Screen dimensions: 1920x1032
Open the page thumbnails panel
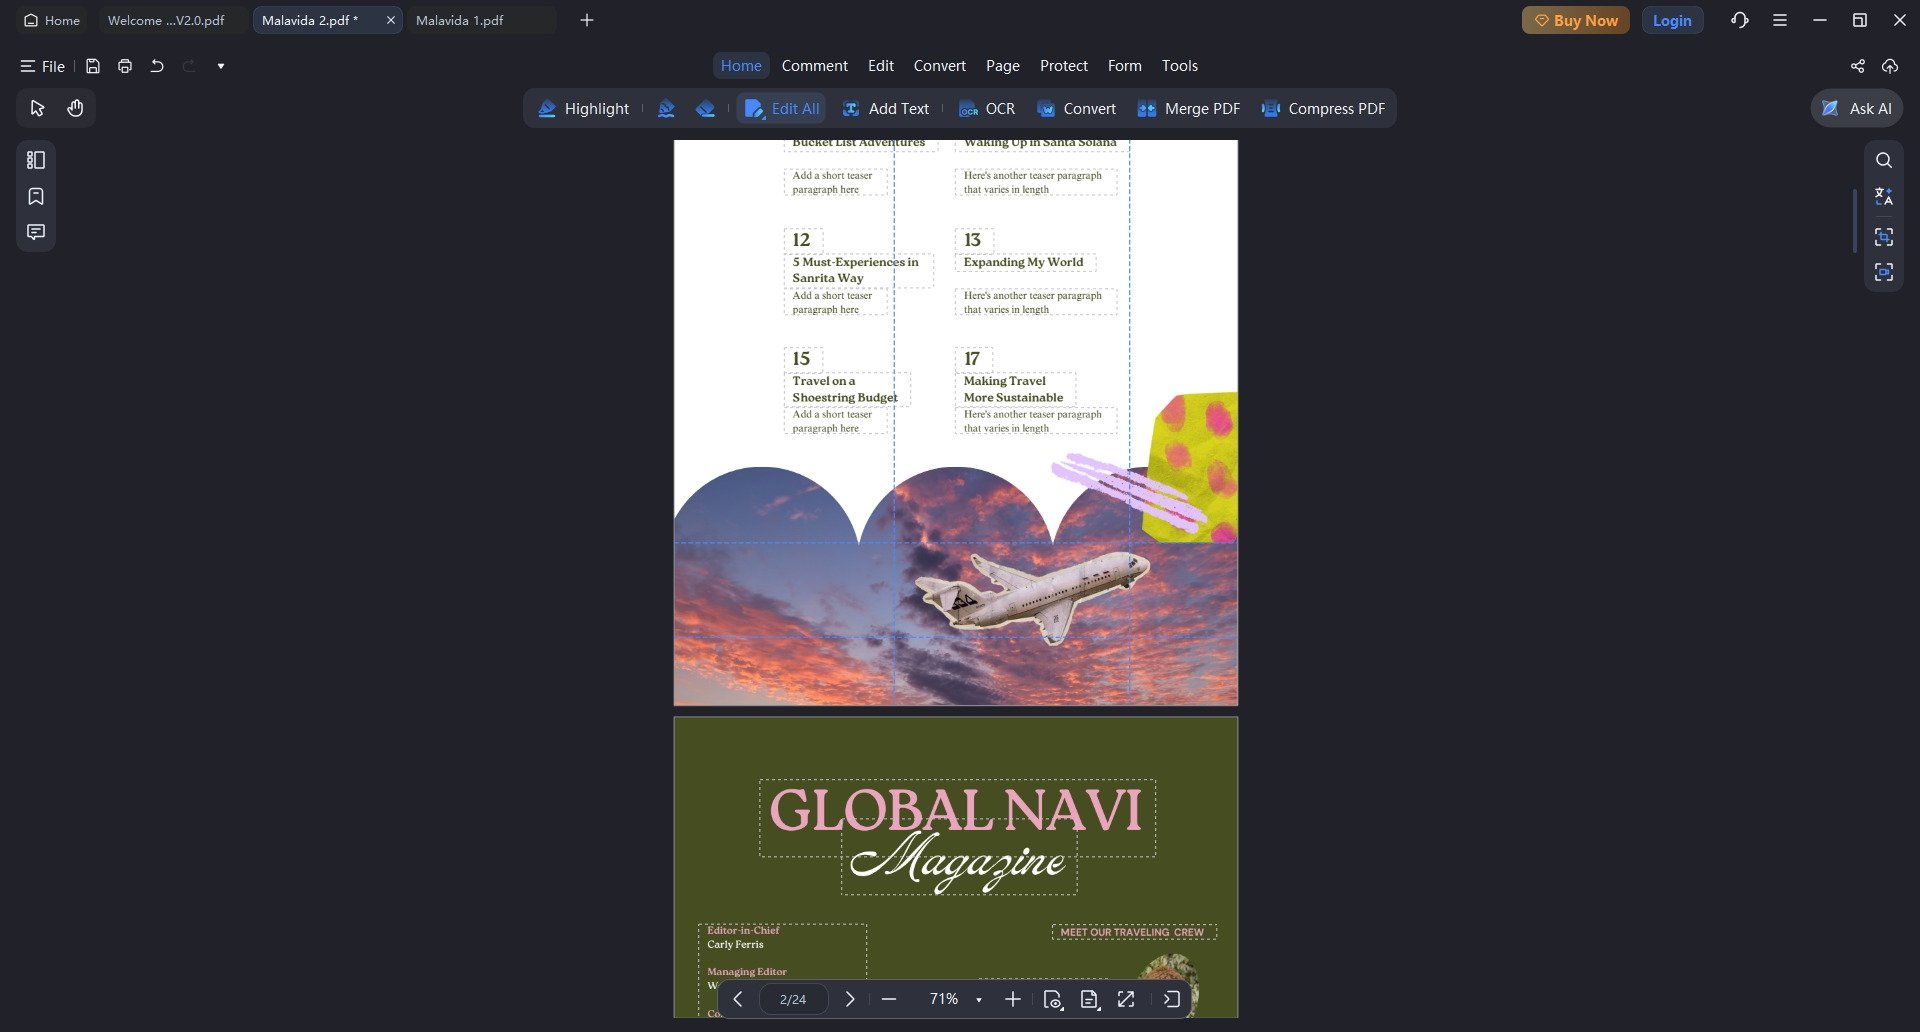36,160
